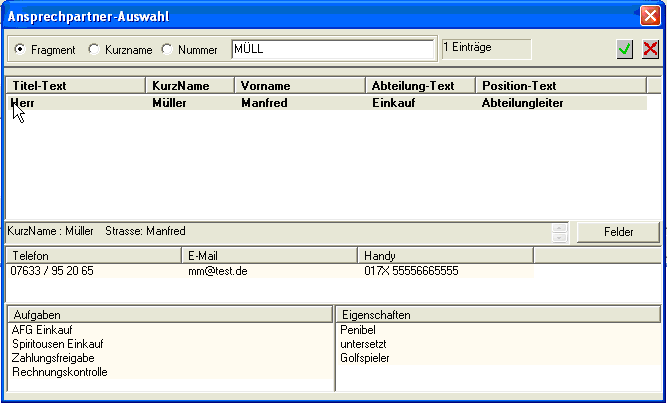Image resolution: width=667 pixels, height=403 pixels.
Task: Click the E-Mail column header
Action: tap(267, 256)
